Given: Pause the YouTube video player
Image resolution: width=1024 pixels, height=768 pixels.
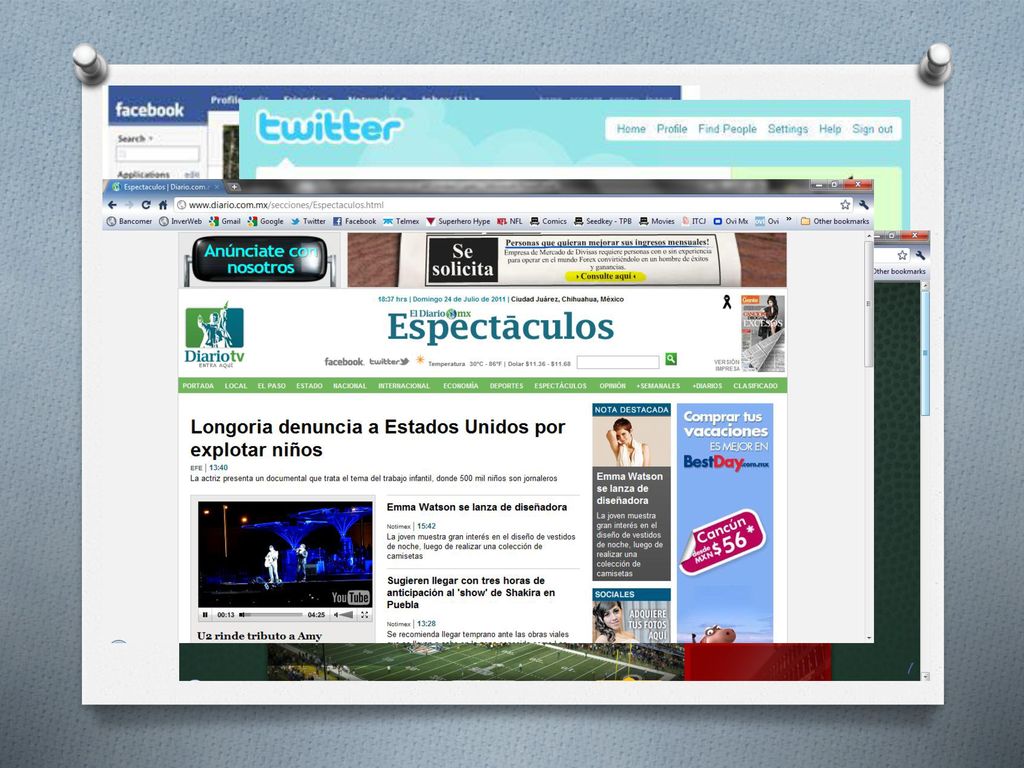Looking at the screenshot, I should 205,615.
